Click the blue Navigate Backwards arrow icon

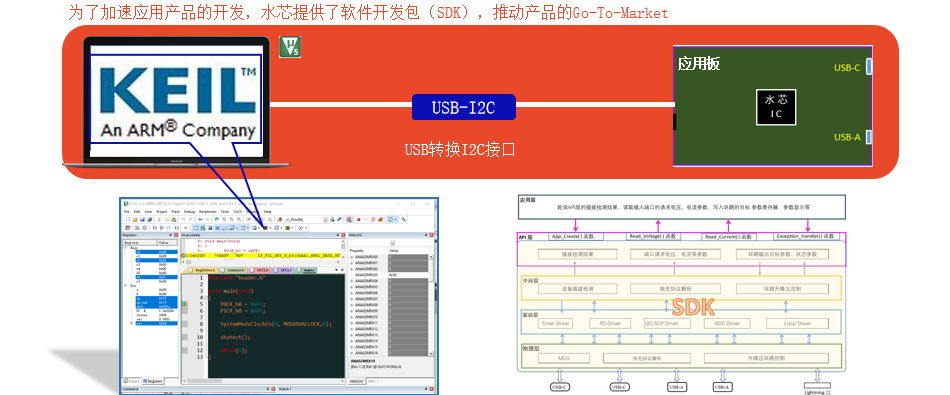tap(201, 219)
